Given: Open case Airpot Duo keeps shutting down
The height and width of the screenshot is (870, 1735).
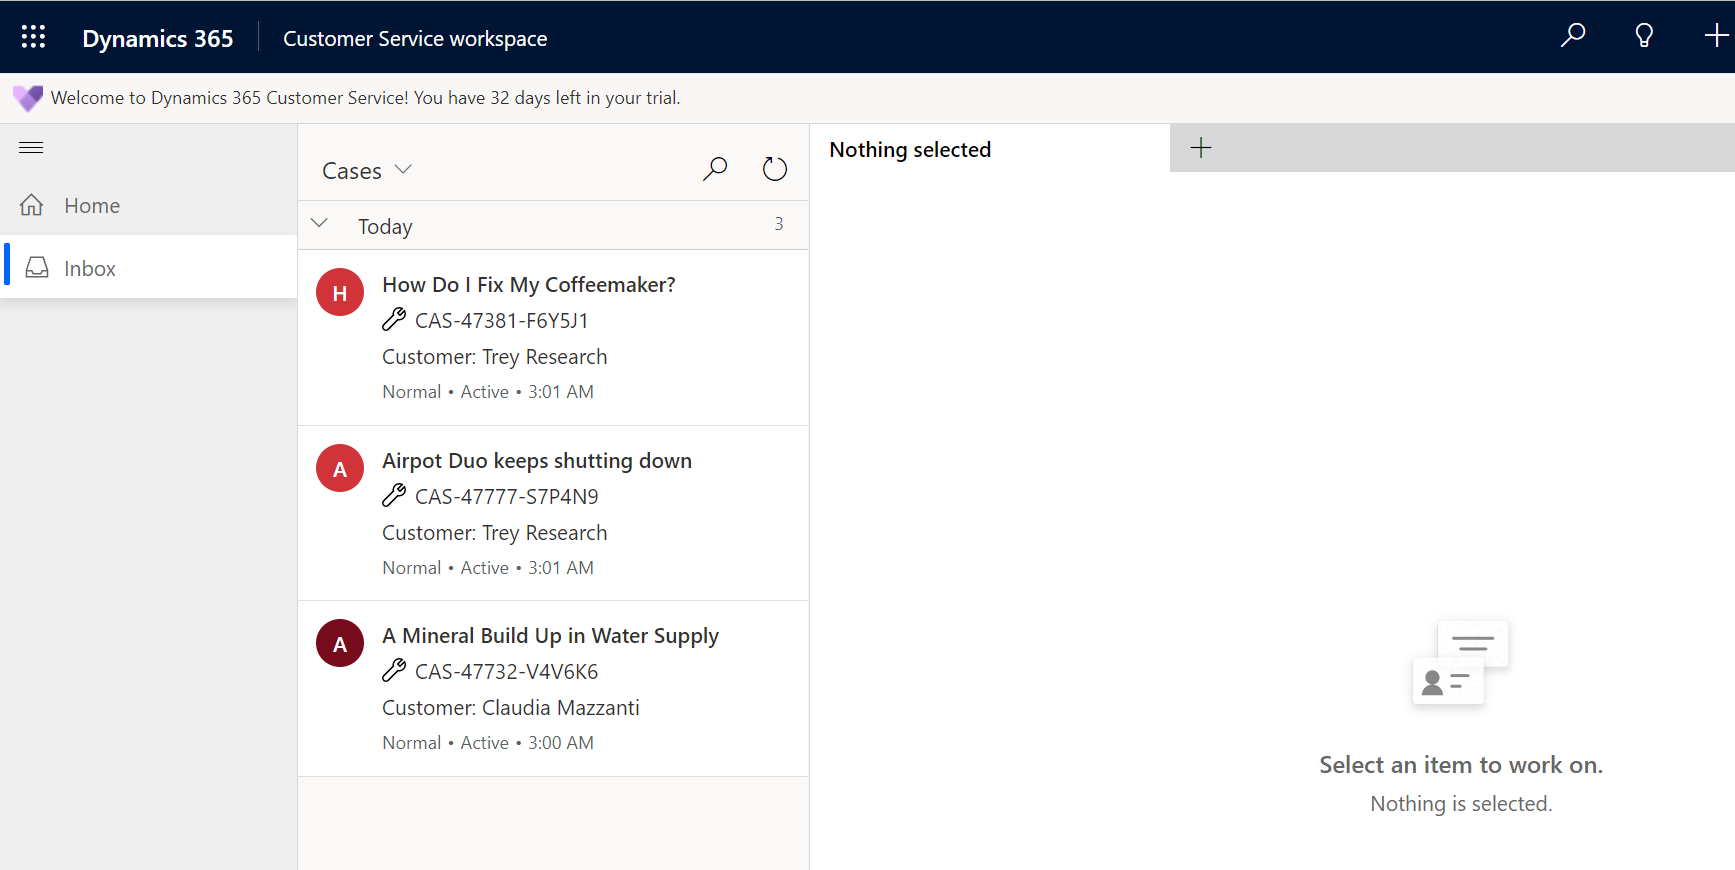Looking at the screenshot, I should point(537,461).
